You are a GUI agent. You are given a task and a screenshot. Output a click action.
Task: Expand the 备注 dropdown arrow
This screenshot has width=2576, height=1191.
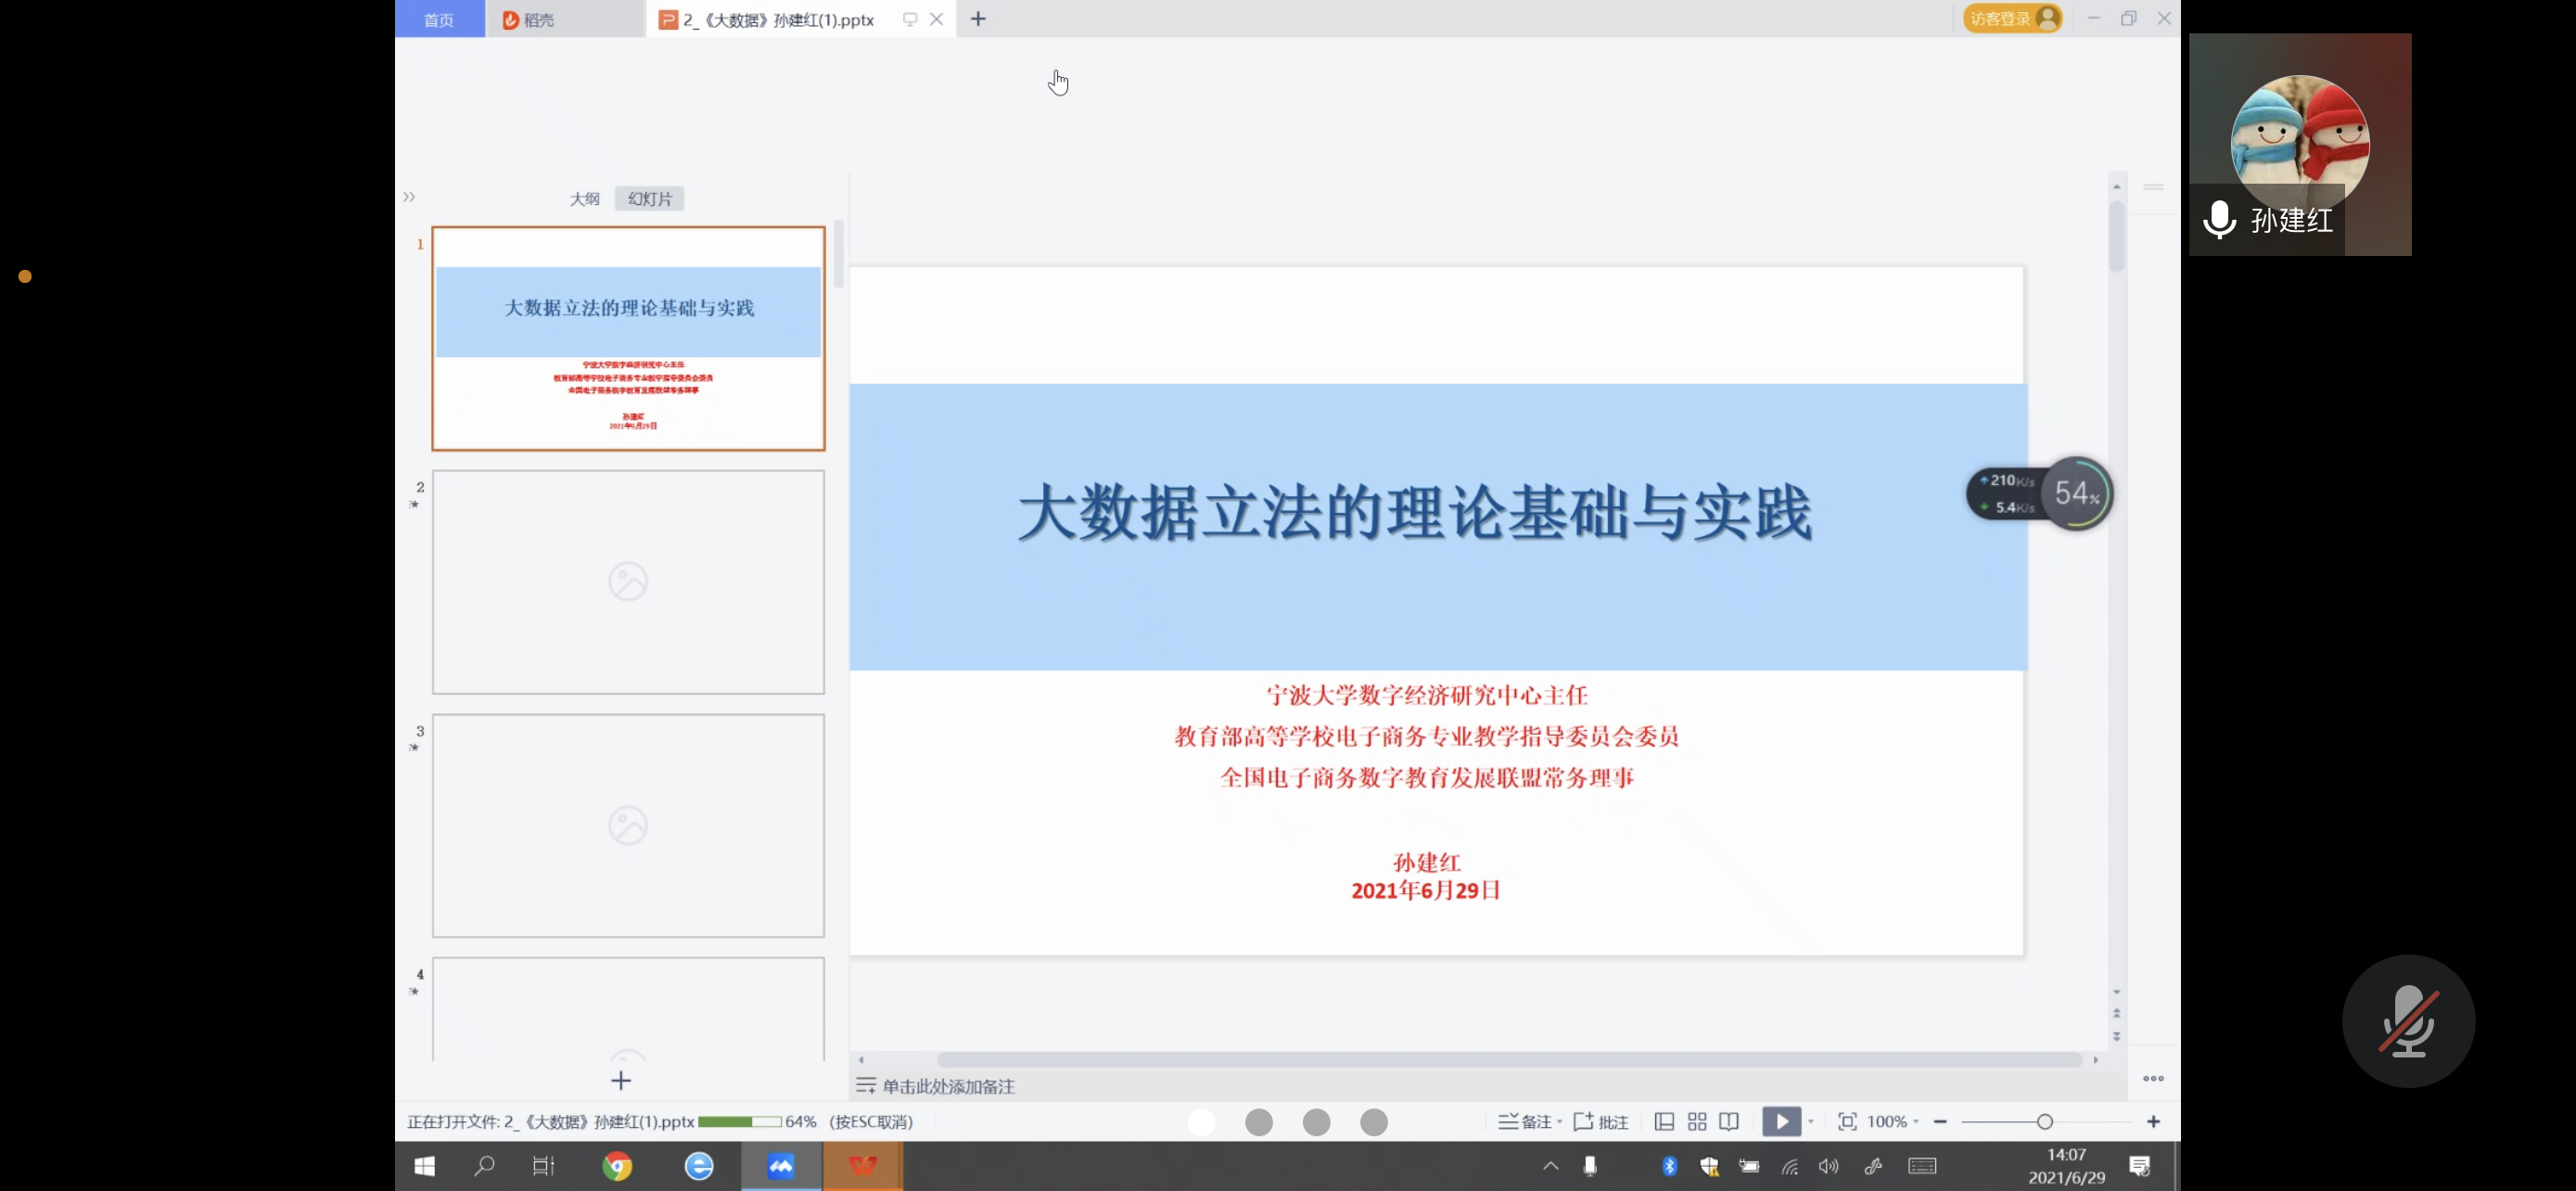coord(1560,1122)
